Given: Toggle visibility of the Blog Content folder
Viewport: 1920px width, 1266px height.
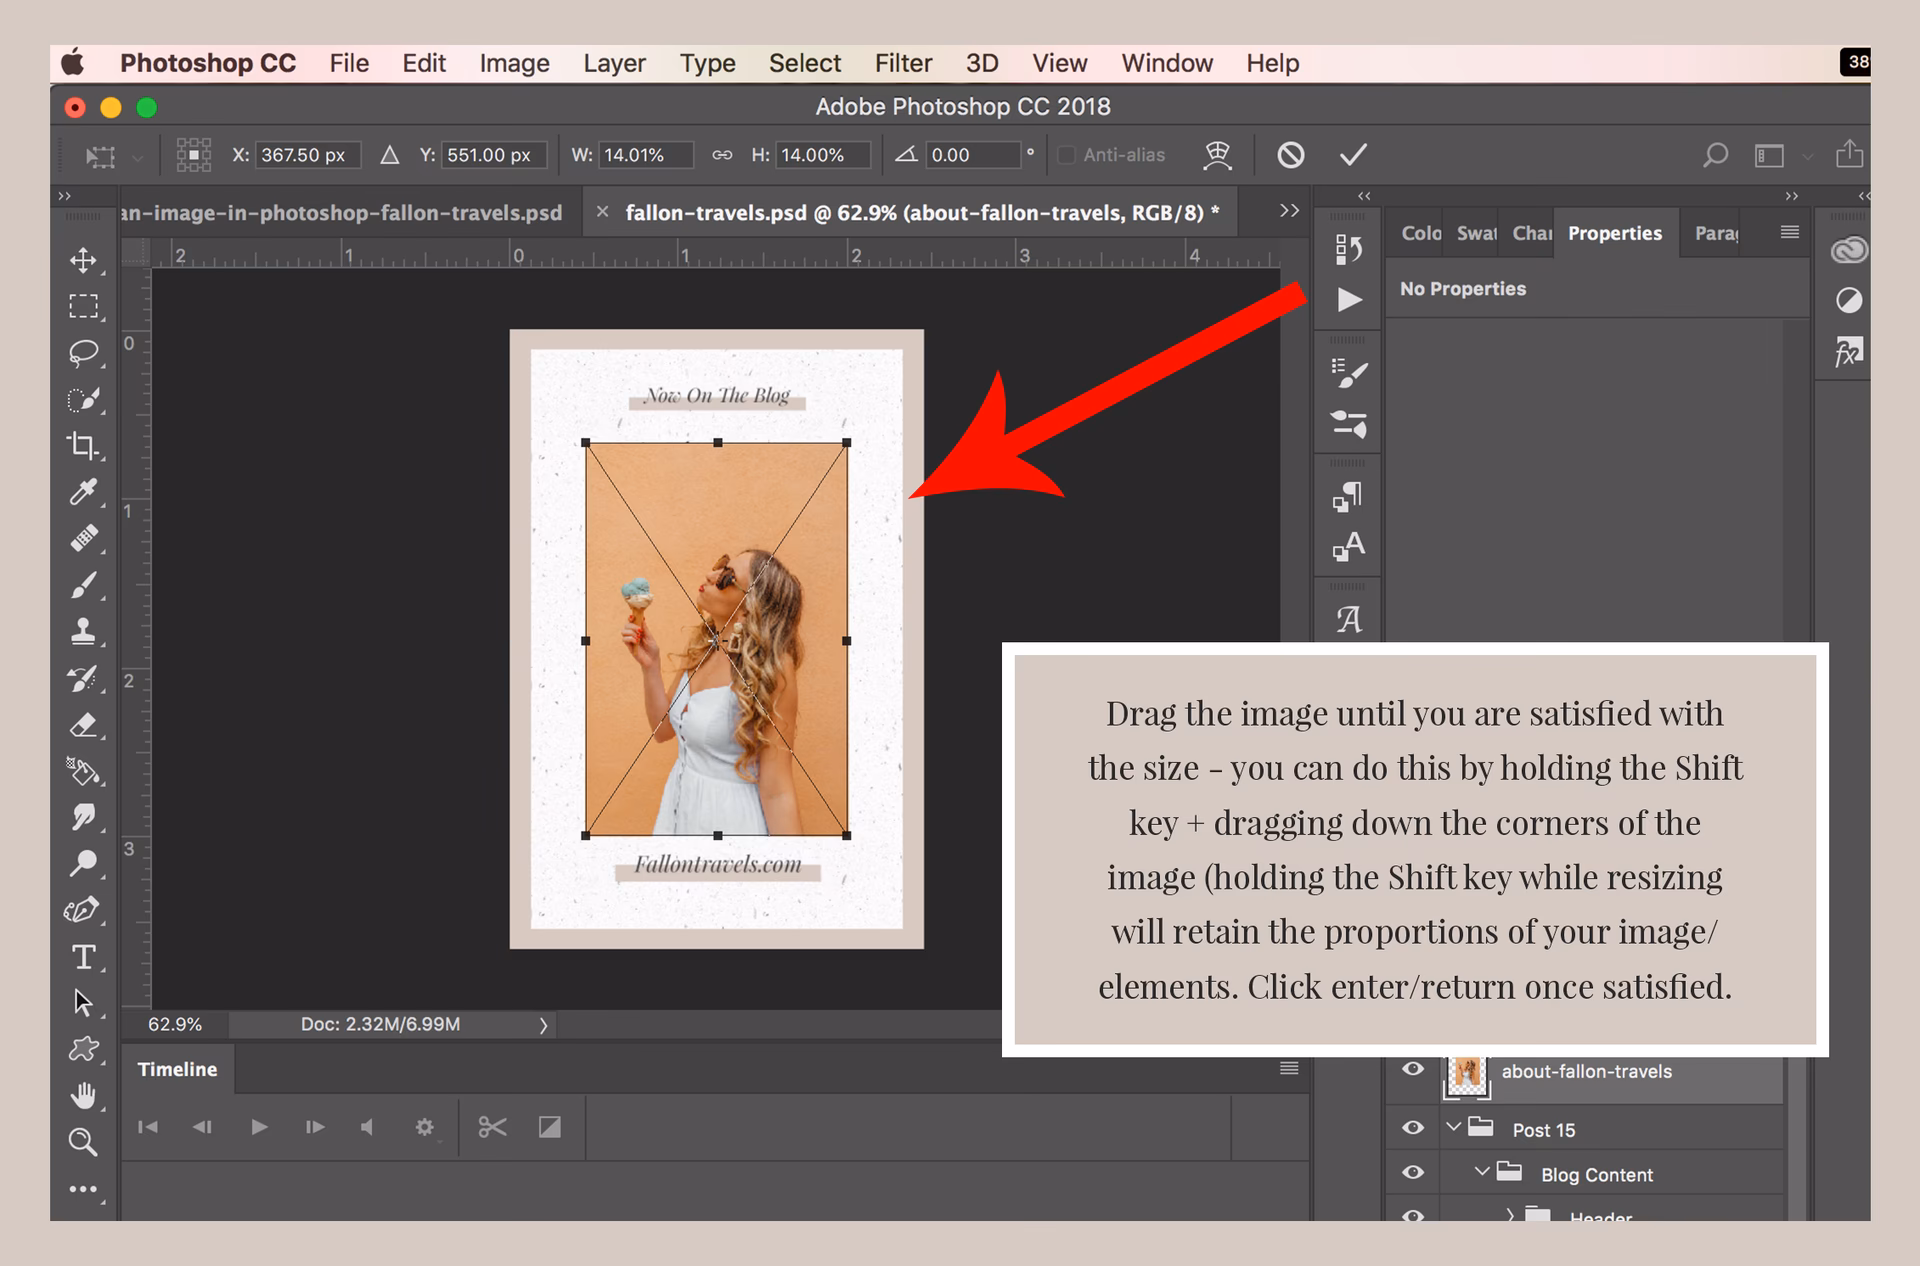Looking at the screenshot, I should tap(1413, 1174).
